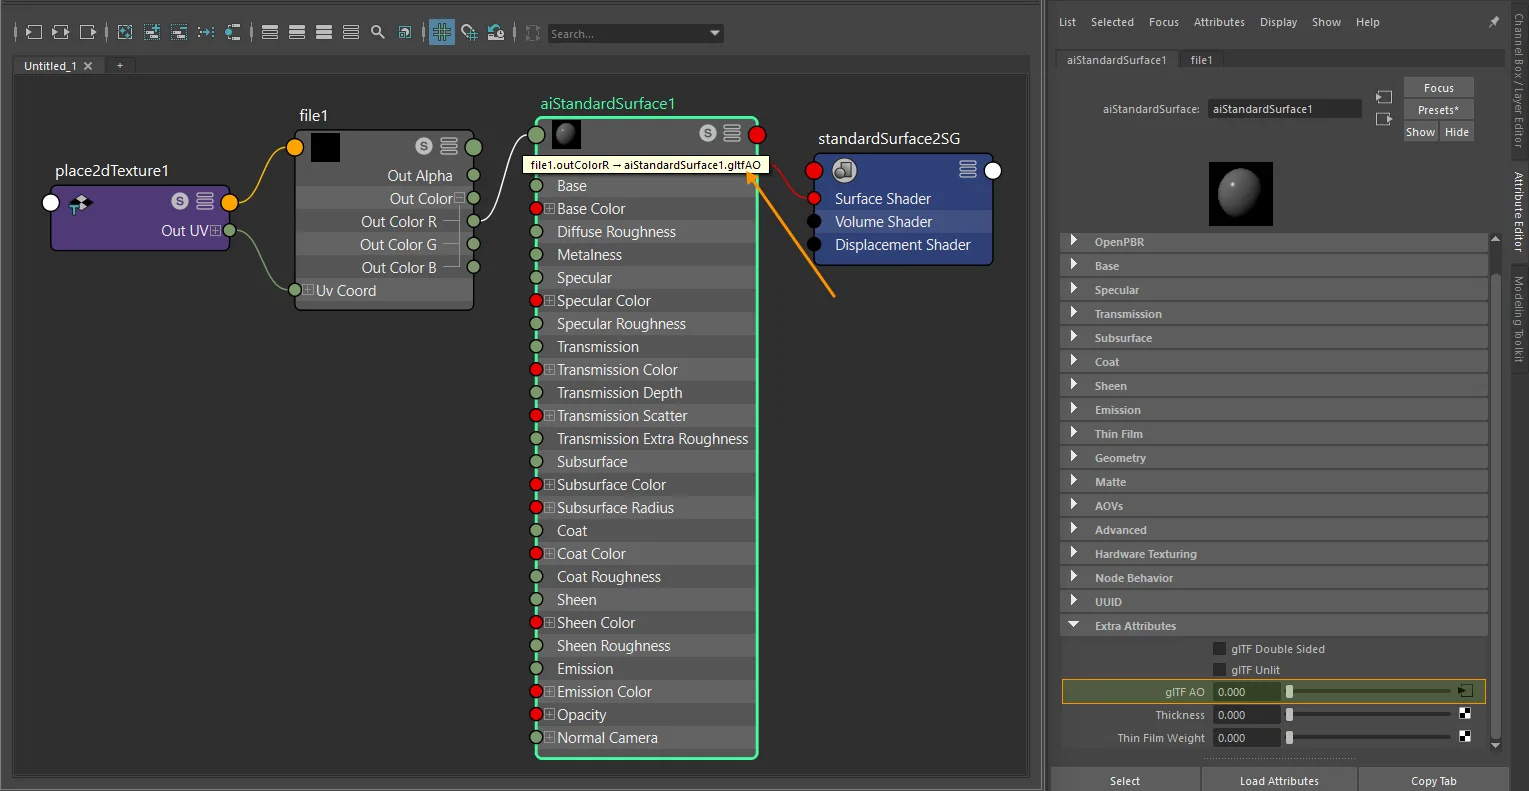
Task: Enable the glTF Unlit checkbox
Action: (x=1219, y=669)
